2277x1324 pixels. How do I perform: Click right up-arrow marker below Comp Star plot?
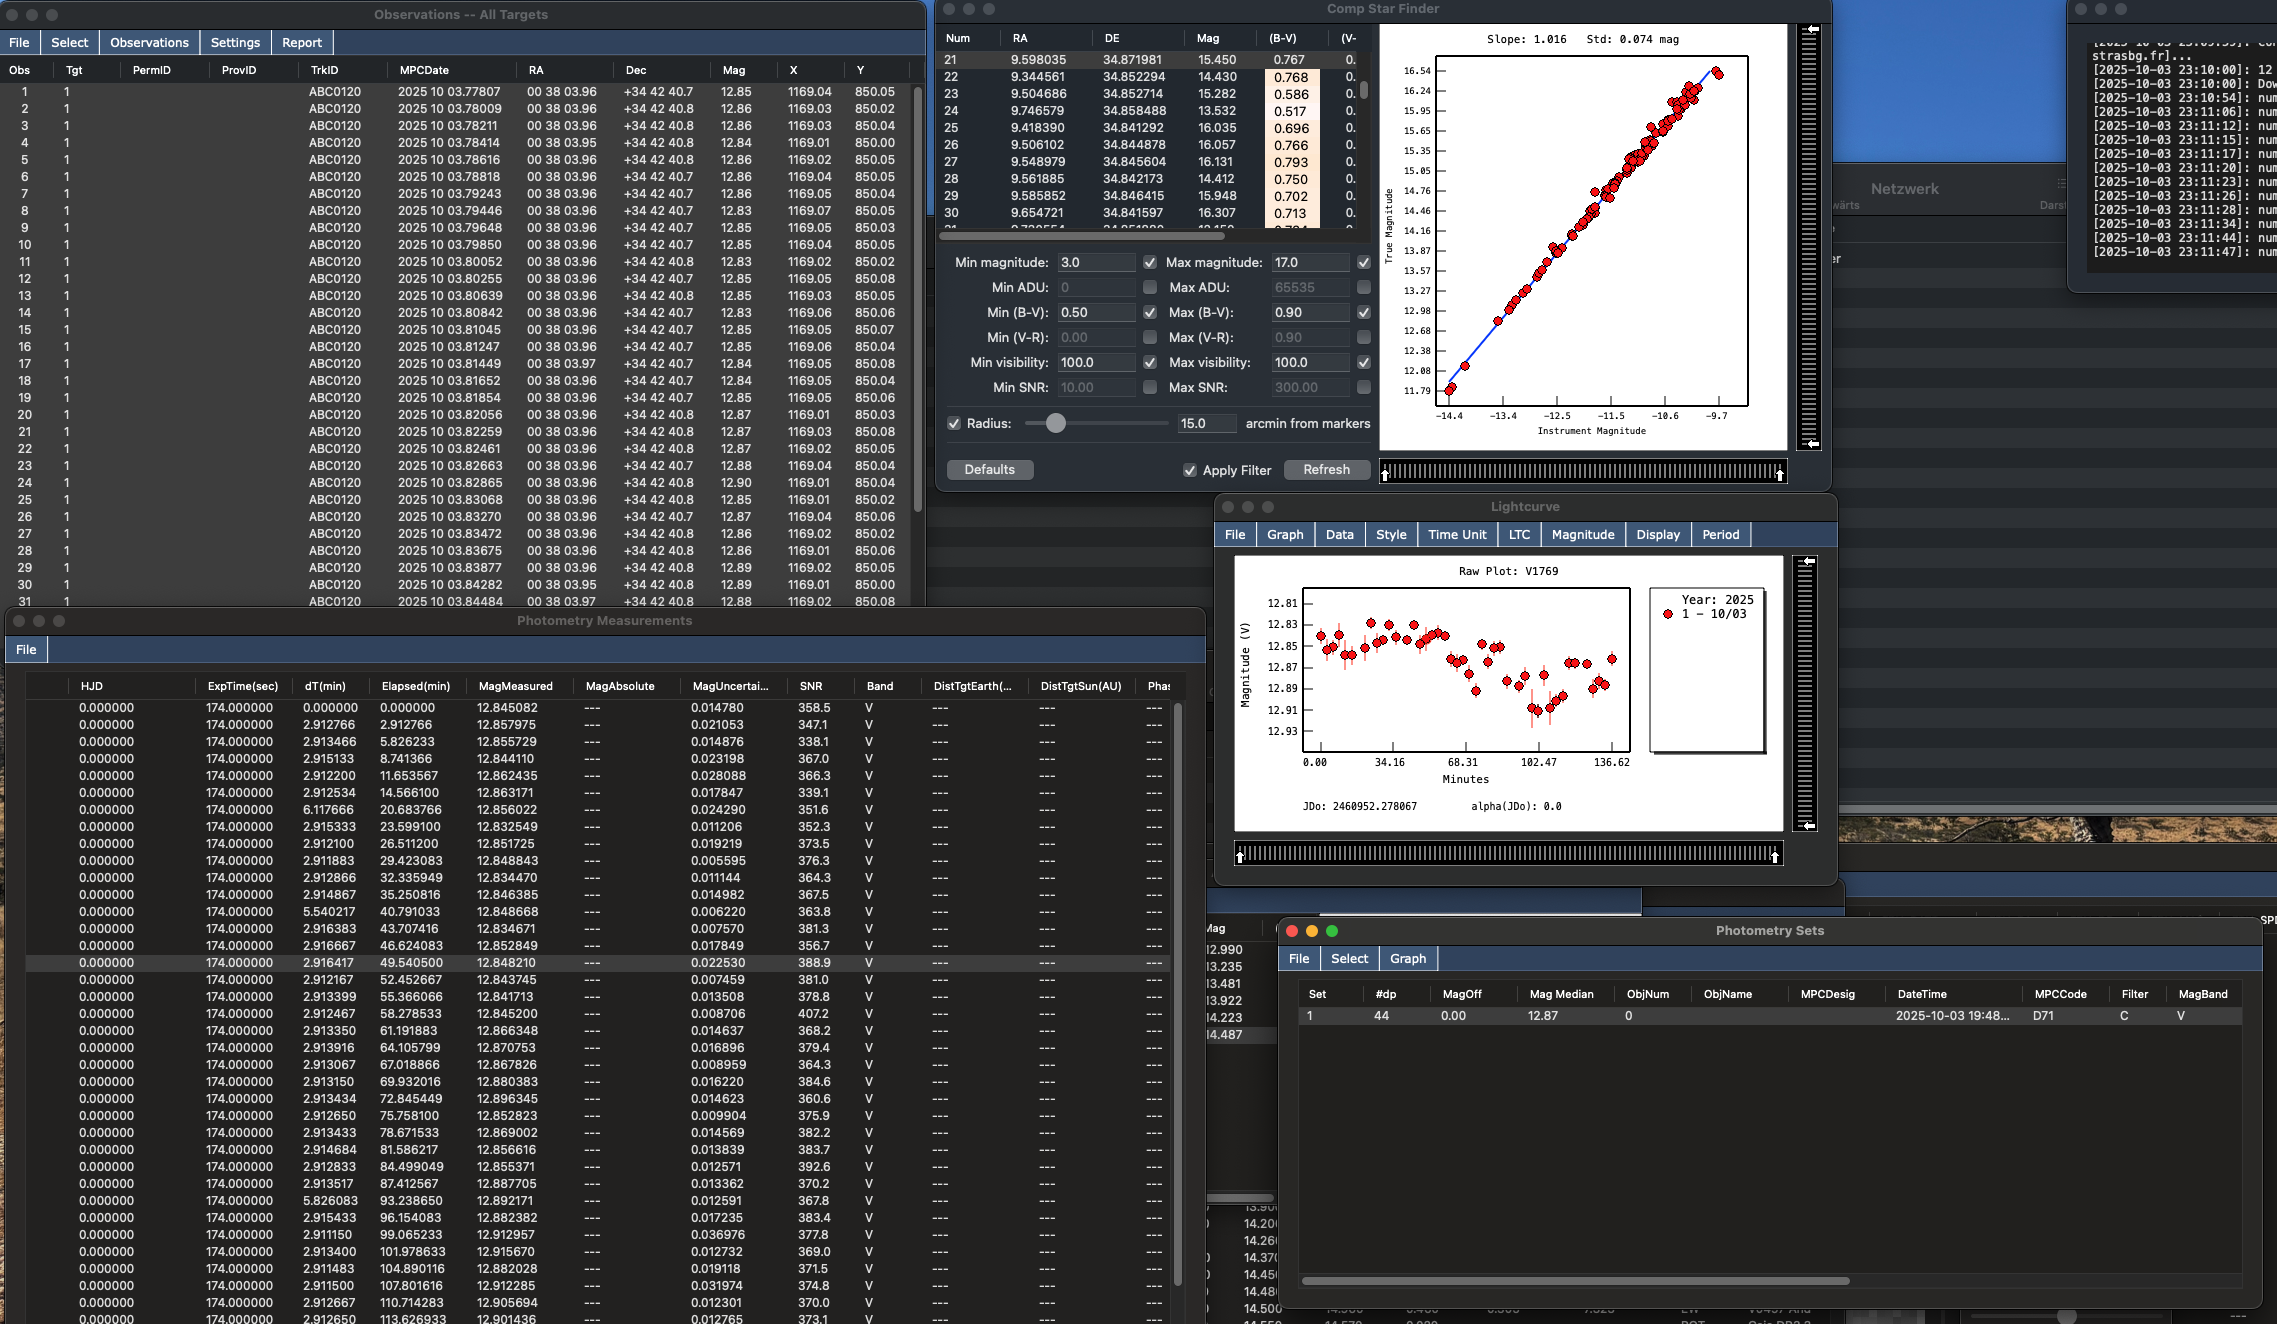(1780, 474)
